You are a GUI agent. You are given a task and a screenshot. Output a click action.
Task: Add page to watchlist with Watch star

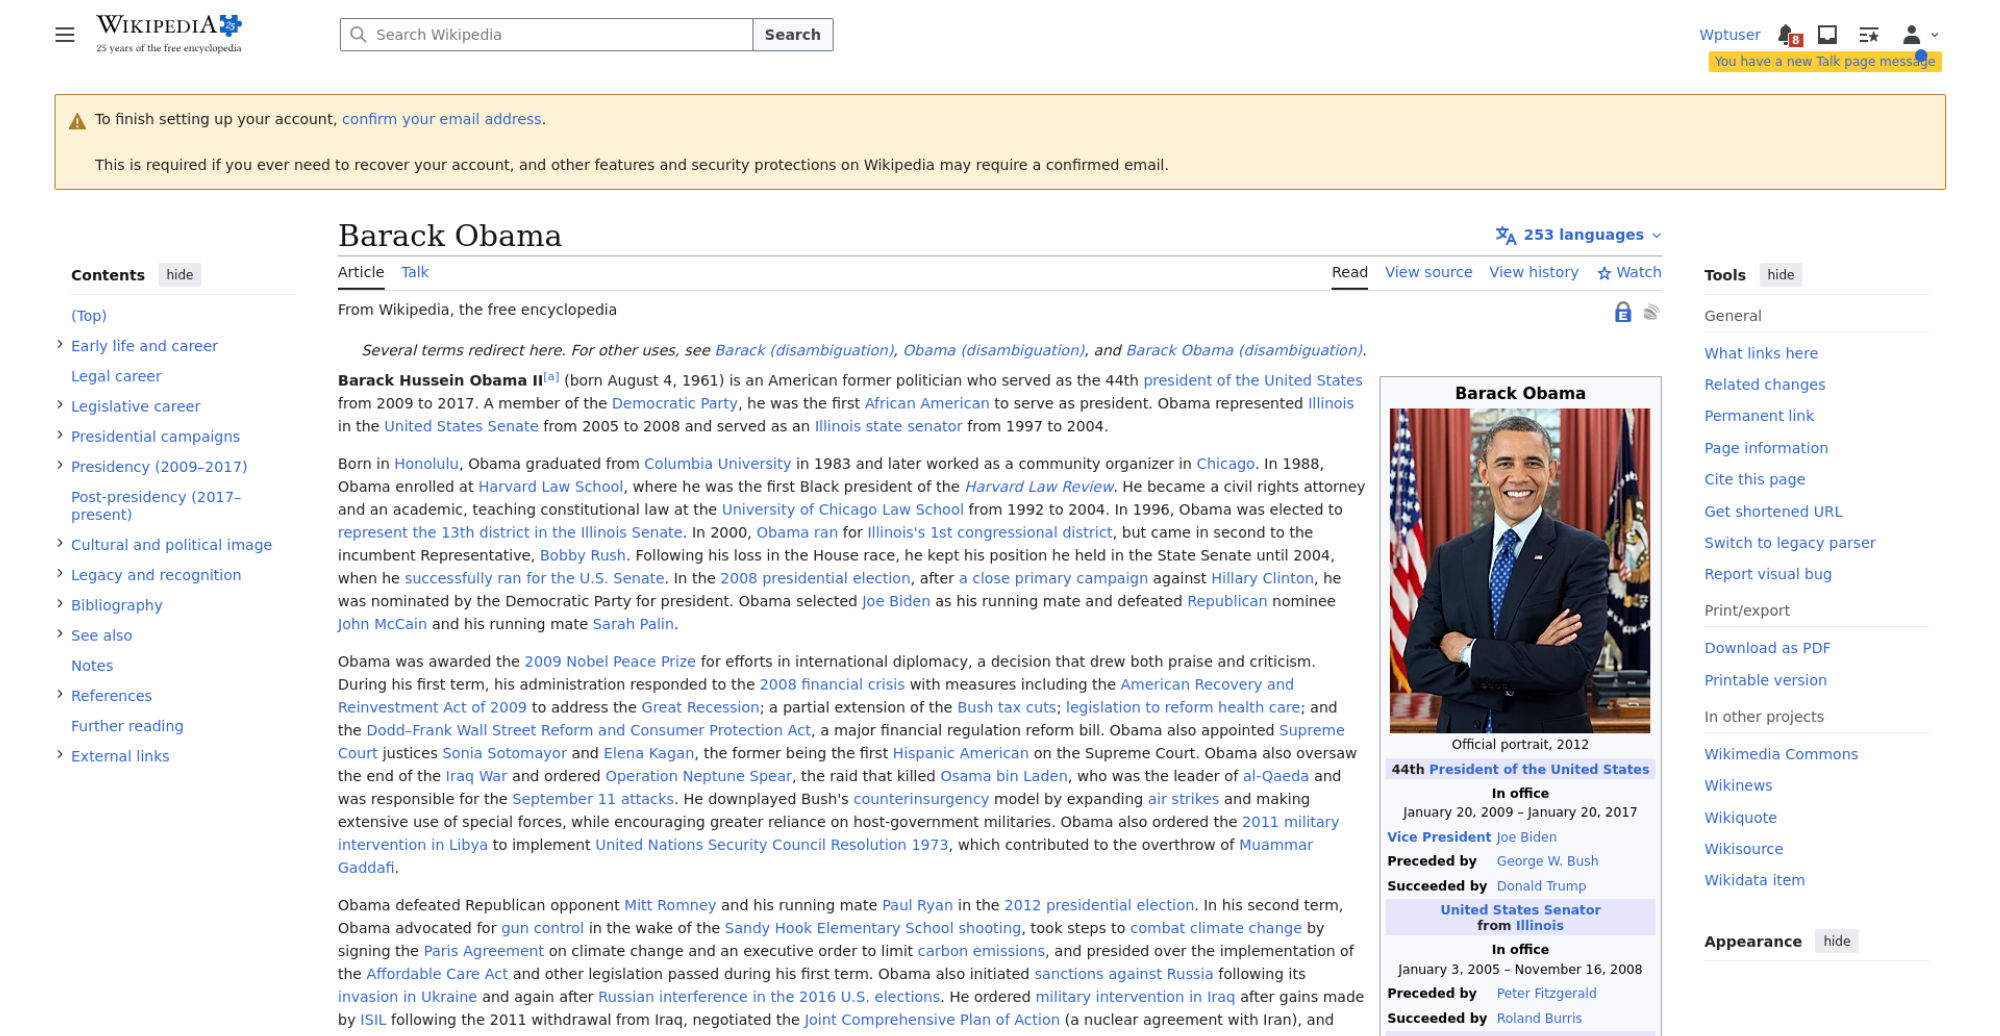tap(1629, 272)
